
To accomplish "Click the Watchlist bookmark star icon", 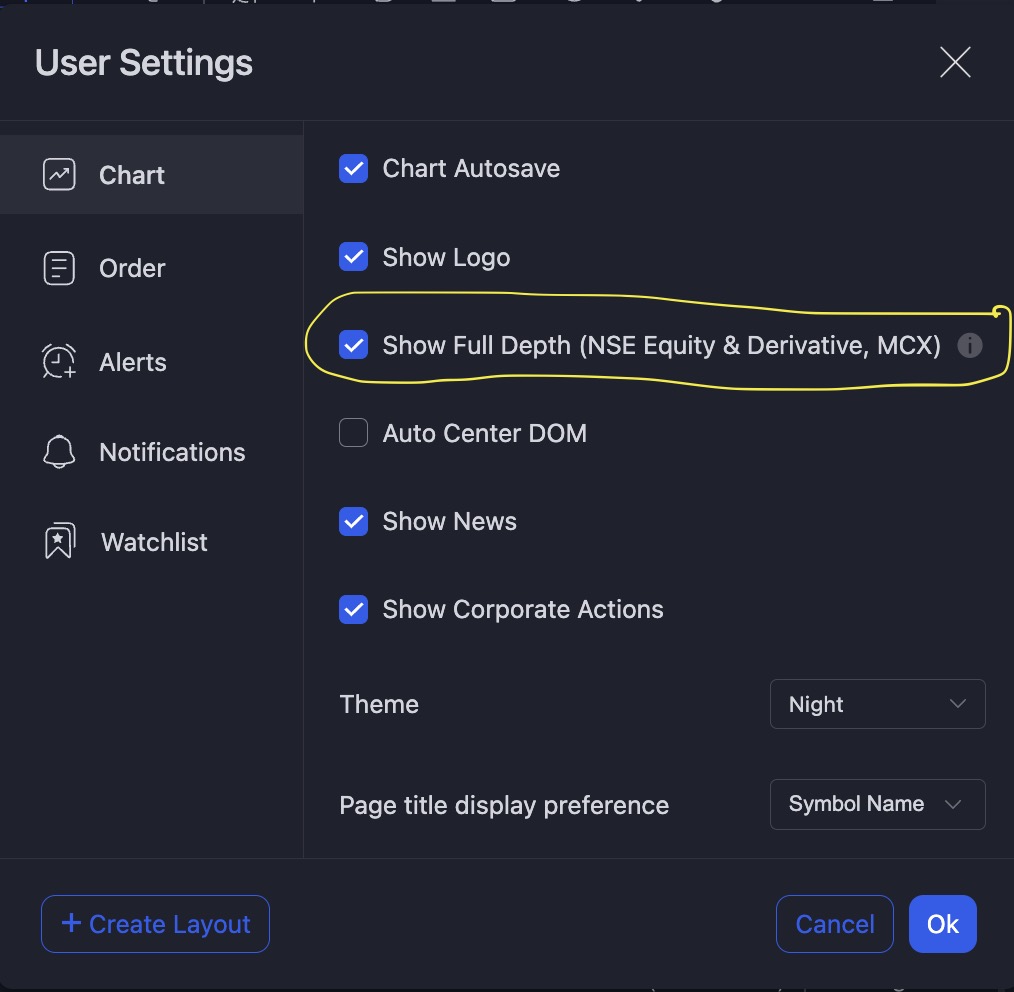I will [x=59, y=542].
